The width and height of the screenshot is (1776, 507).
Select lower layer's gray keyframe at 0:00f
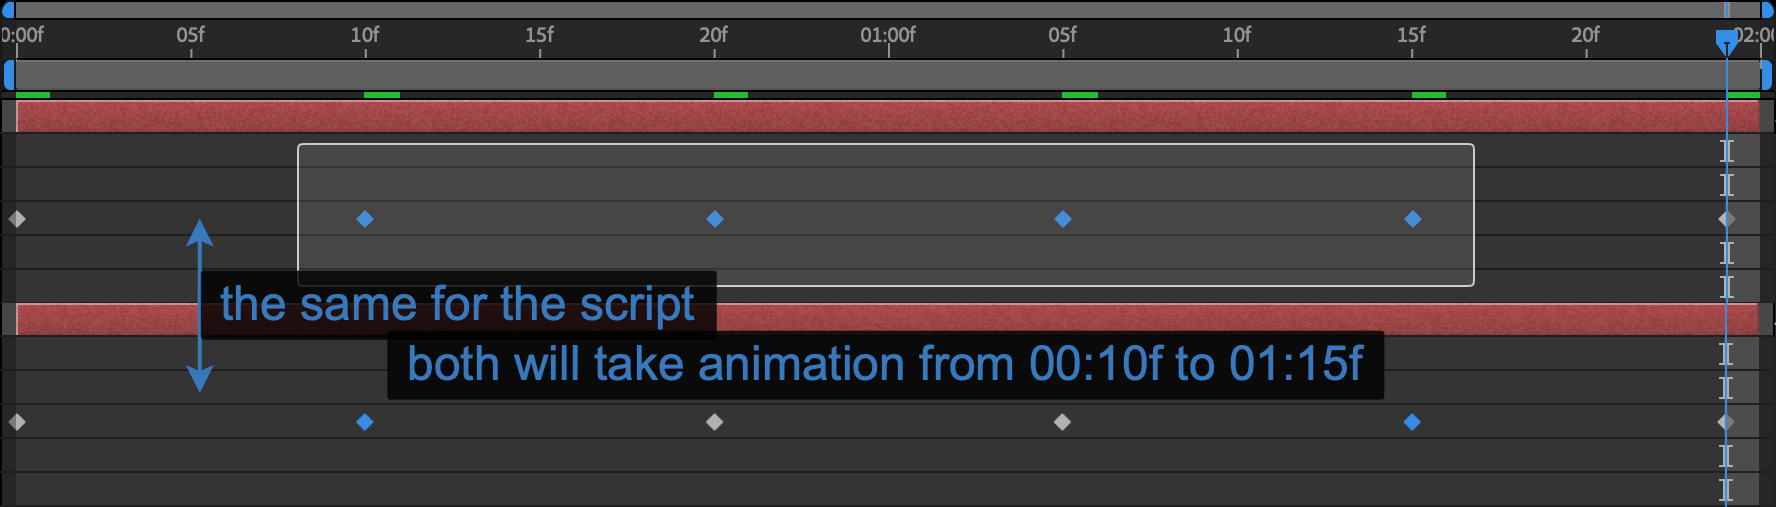tap(17, 422)
